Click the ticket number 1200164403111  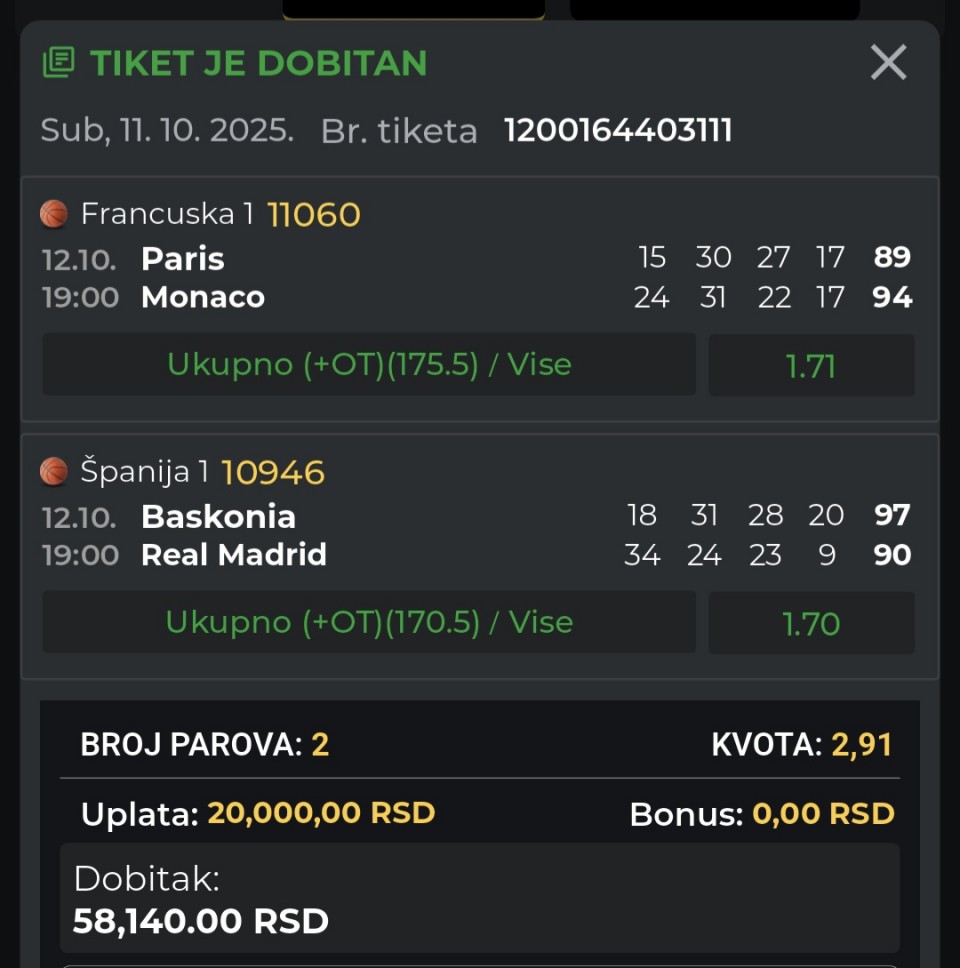point(618,131)
